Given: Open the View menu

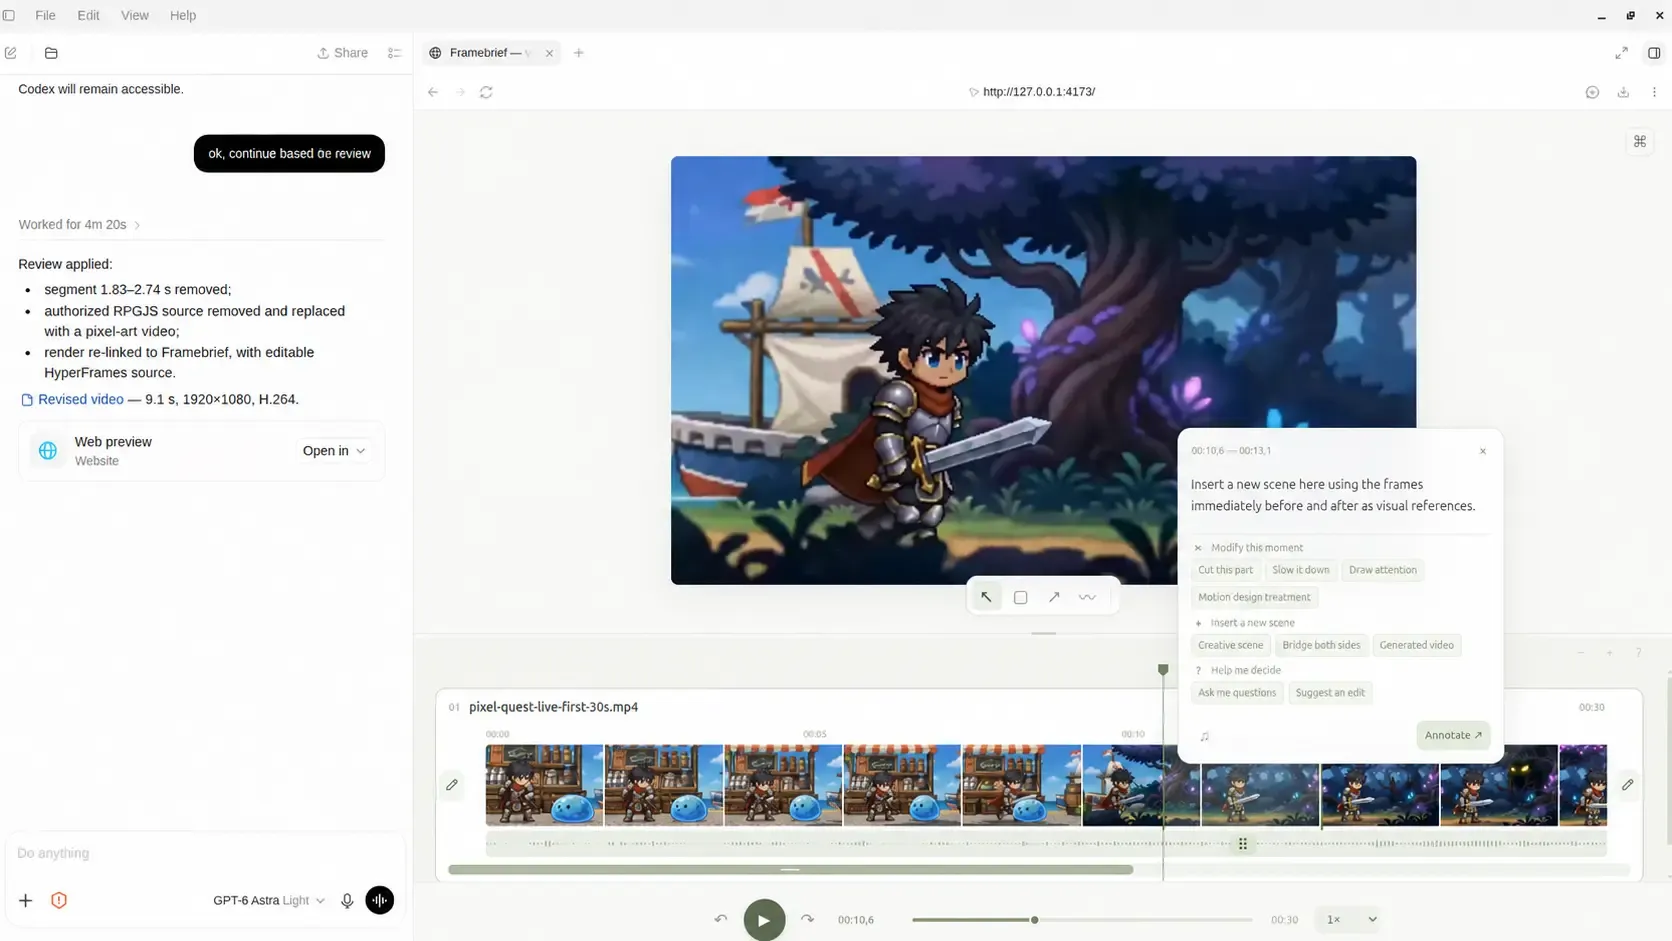Looking at the screenshot, I should pyautogui.click(x=134, y=15).
